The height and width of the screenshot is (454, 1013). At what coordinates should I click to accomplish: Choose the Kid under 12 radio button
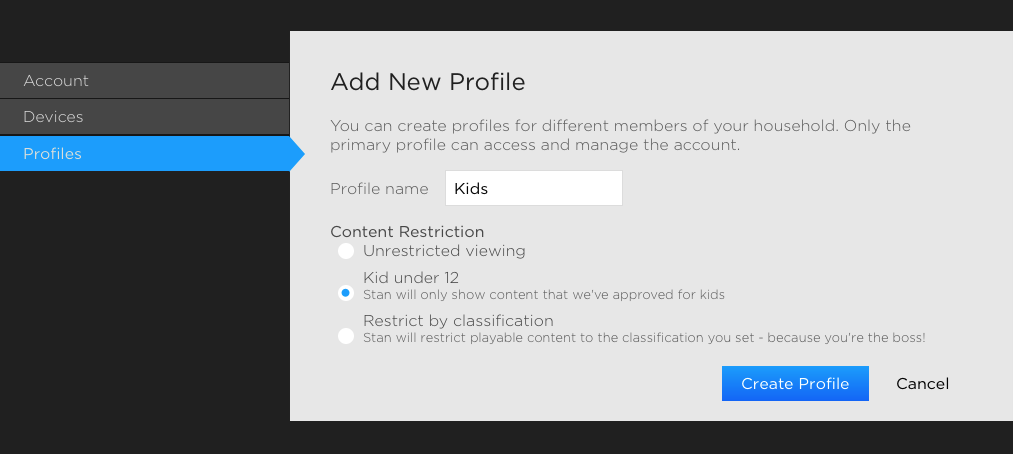tap(346, 293)
